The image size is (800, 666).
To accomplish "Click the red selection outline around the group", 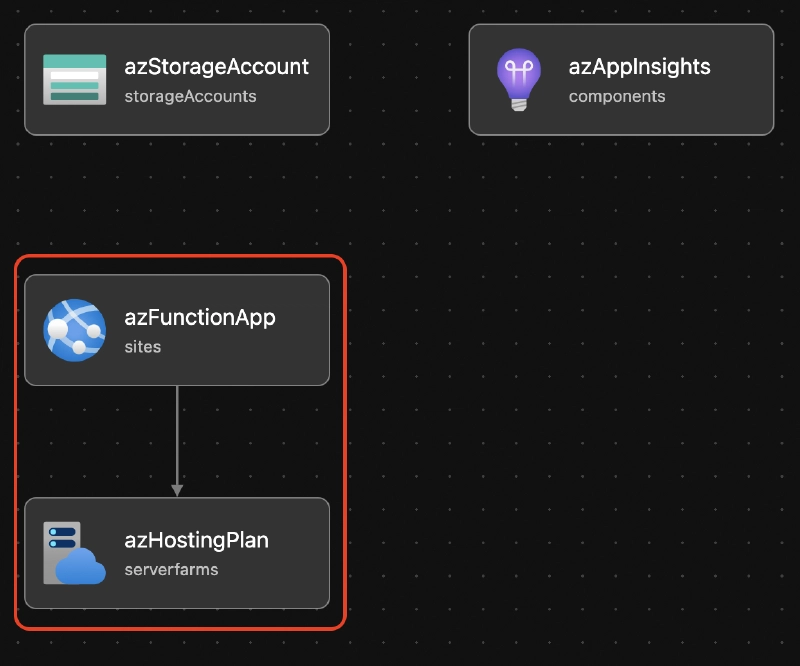I will click(x=346, y=440).
